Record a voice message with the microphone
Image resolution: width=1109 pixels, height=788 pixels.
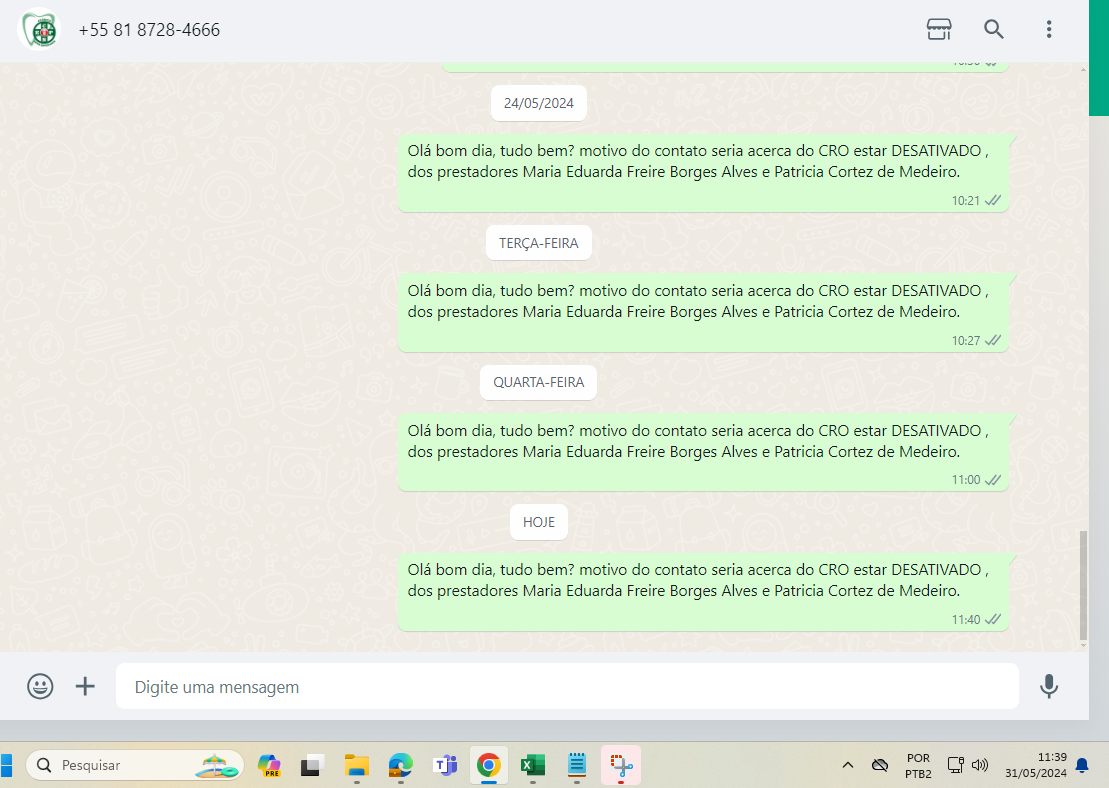pyautogui.click(x=1049, y=686)
